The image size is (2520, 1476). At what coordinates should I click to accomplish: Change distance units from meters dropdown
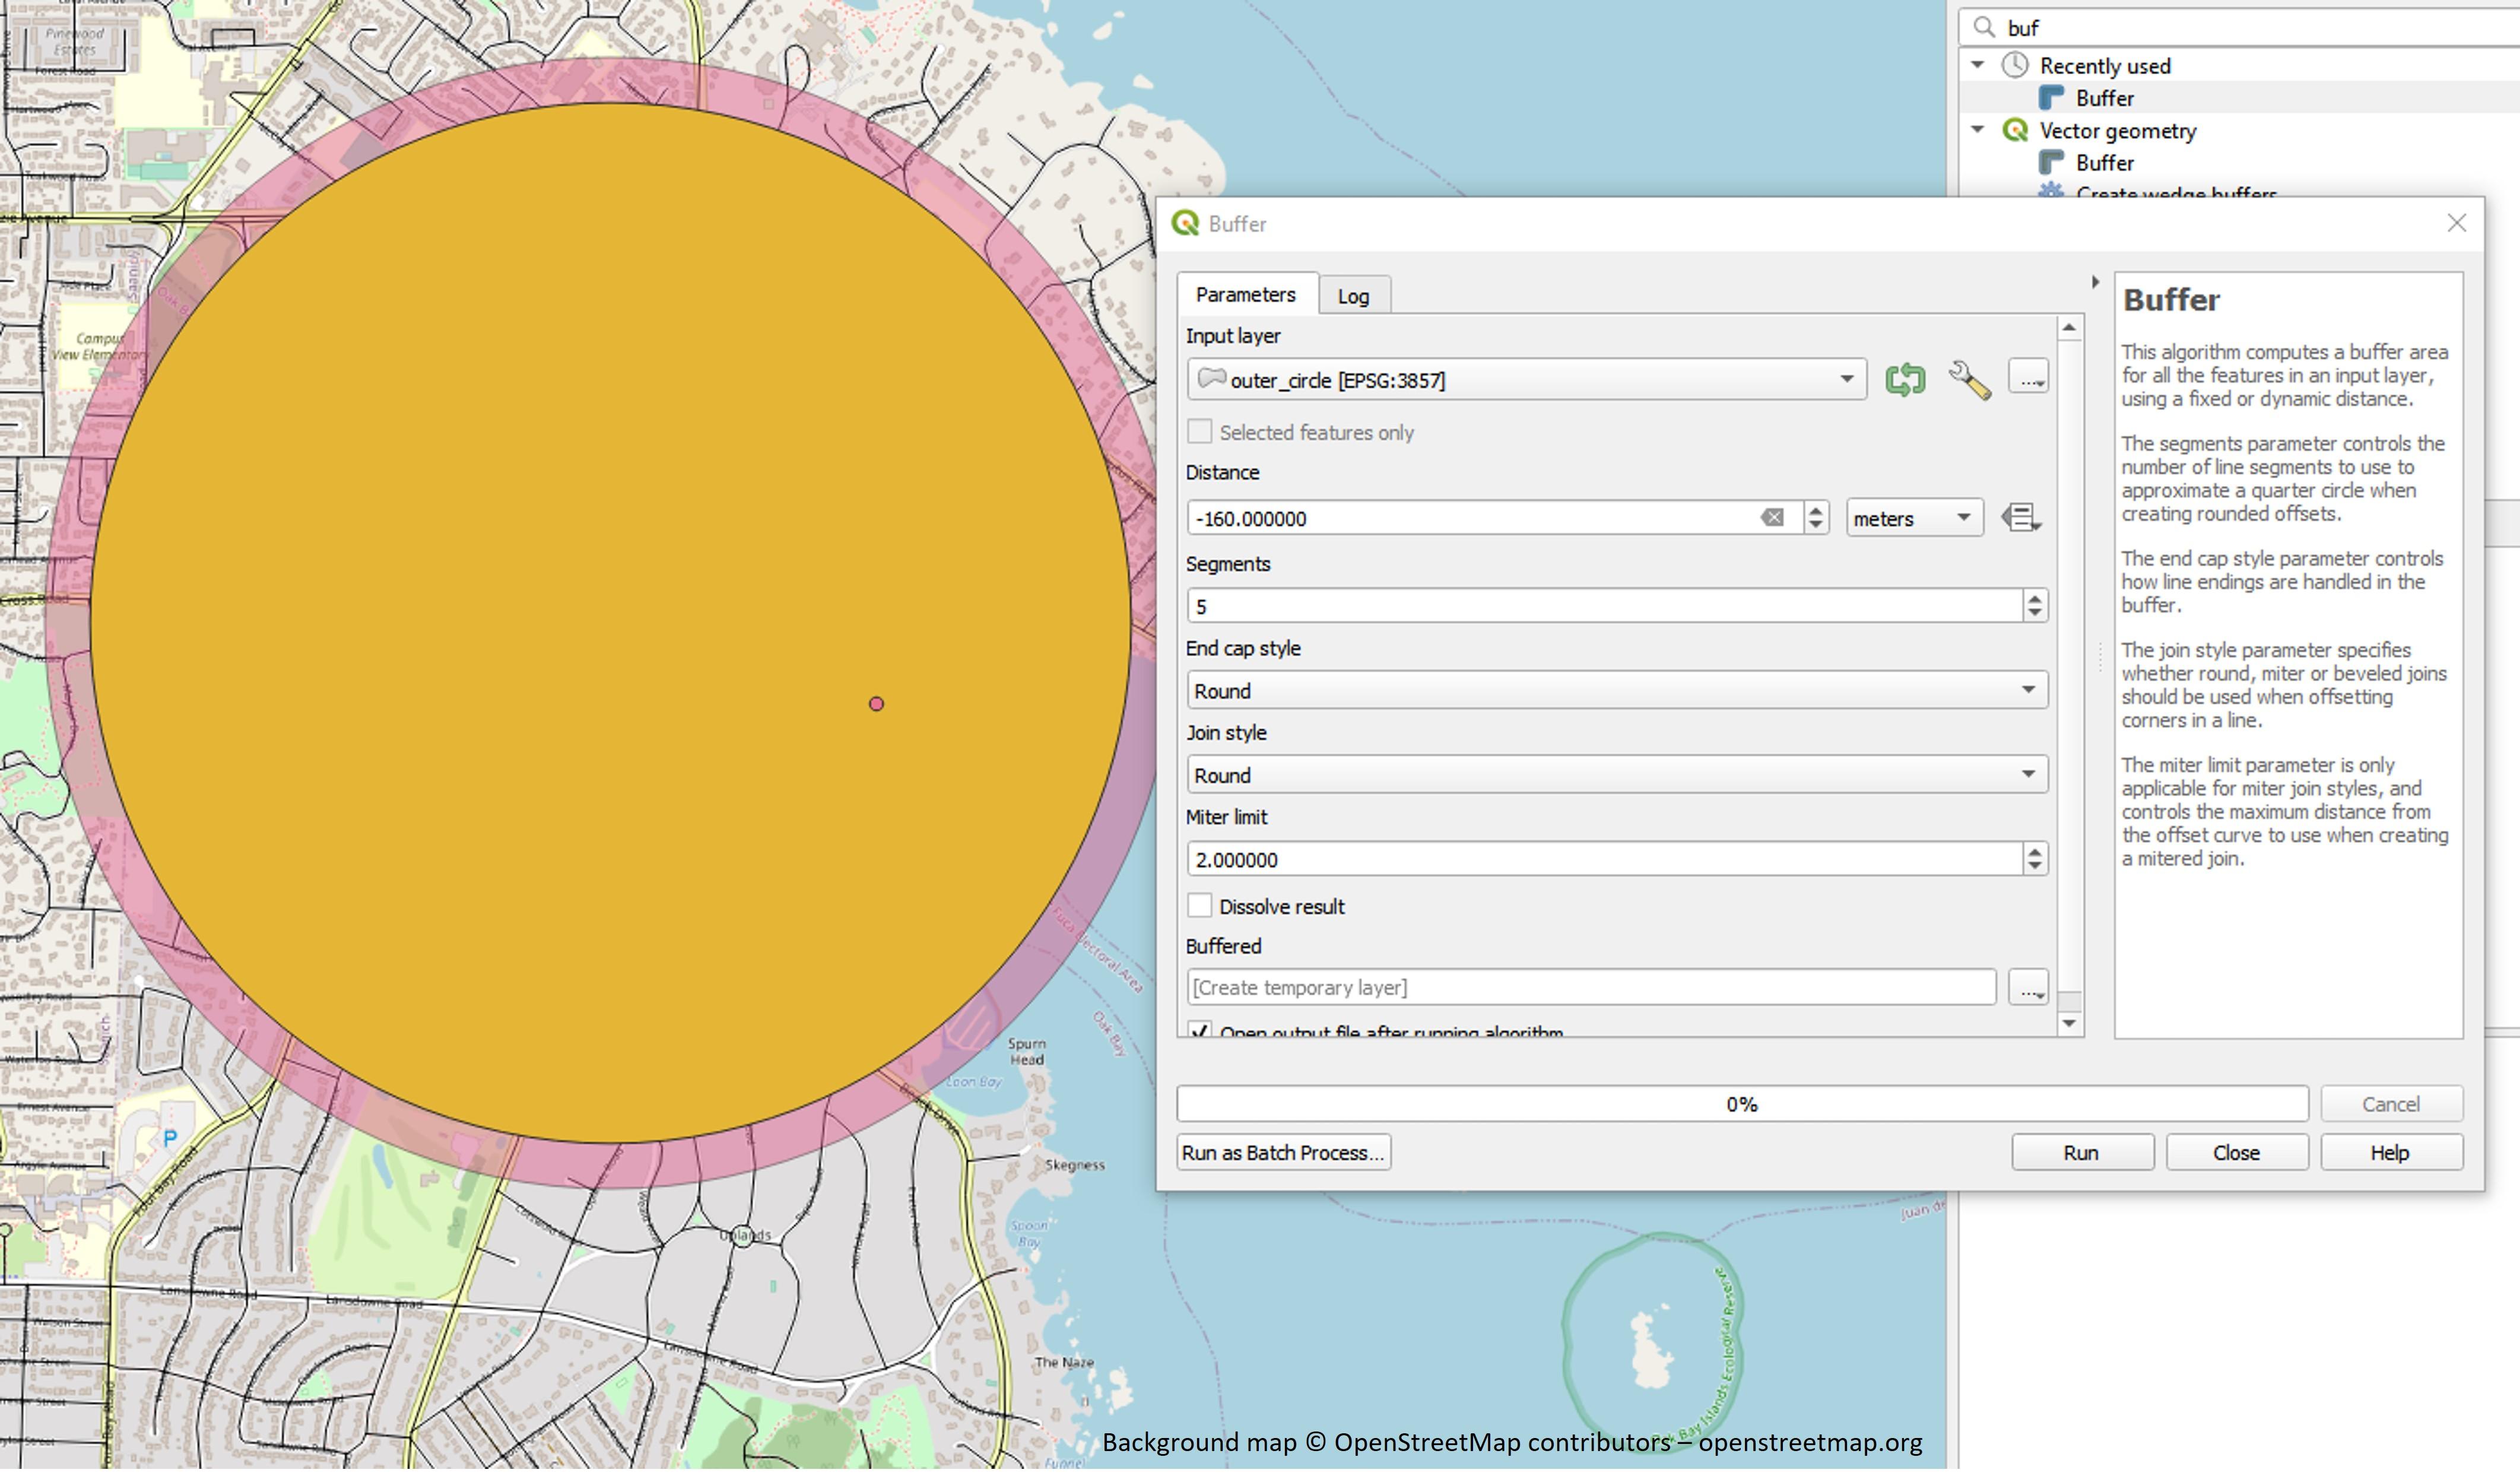pos(1913,518)
